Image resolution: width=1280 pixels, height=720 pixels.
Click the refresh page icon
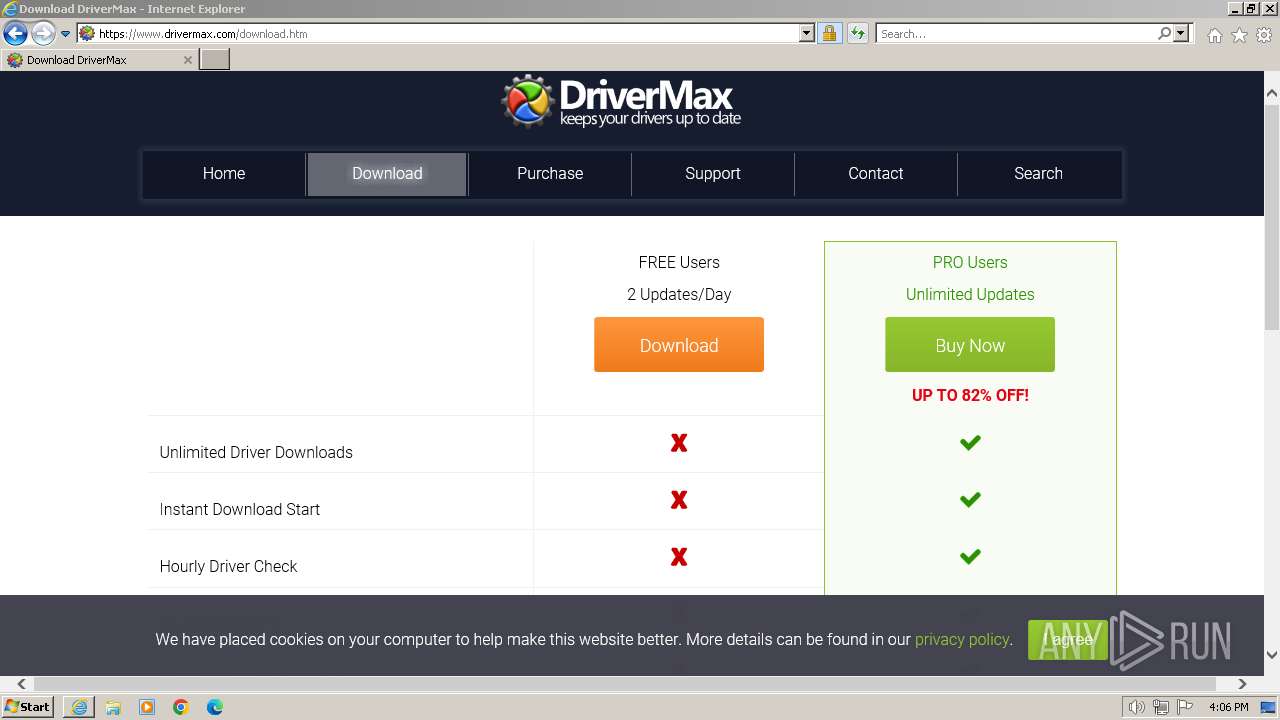click(x=857, y=34)
